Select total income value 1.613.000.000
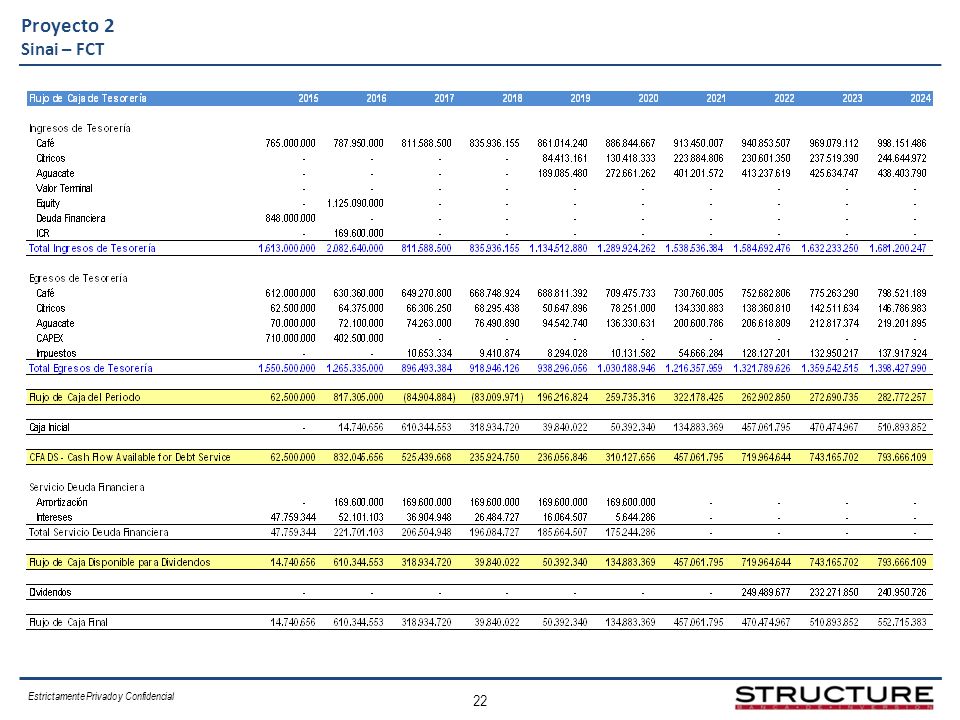Screen dimensions: 960x720 tap(287, 248)
